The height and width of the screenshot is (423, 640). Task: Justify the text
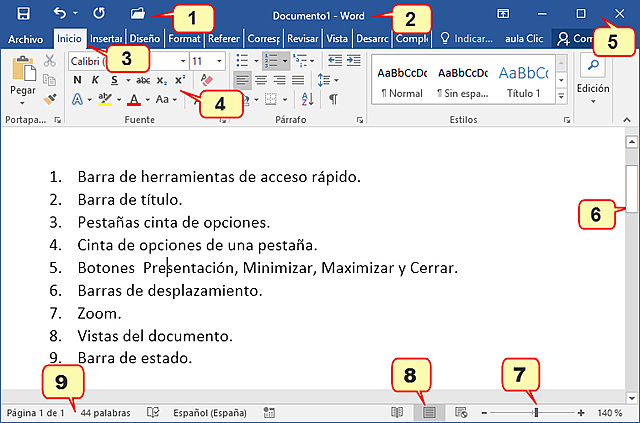click(x=298, y=80)
